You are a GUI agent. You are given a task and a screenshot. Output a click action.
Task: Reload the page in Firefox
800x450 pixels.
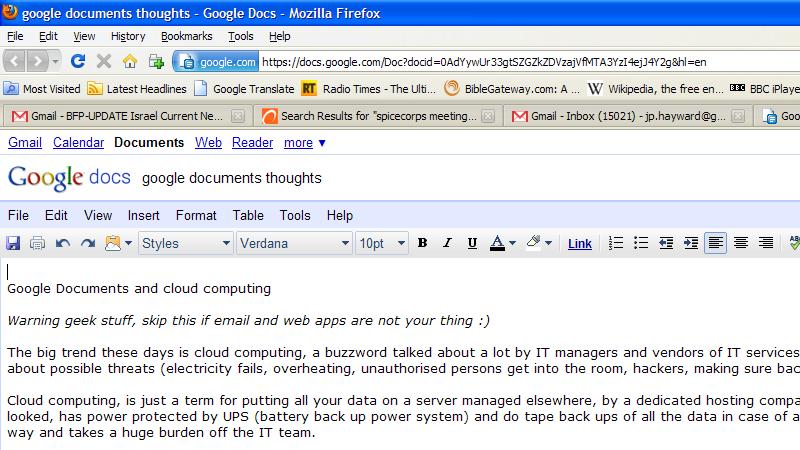click(78, 61)
